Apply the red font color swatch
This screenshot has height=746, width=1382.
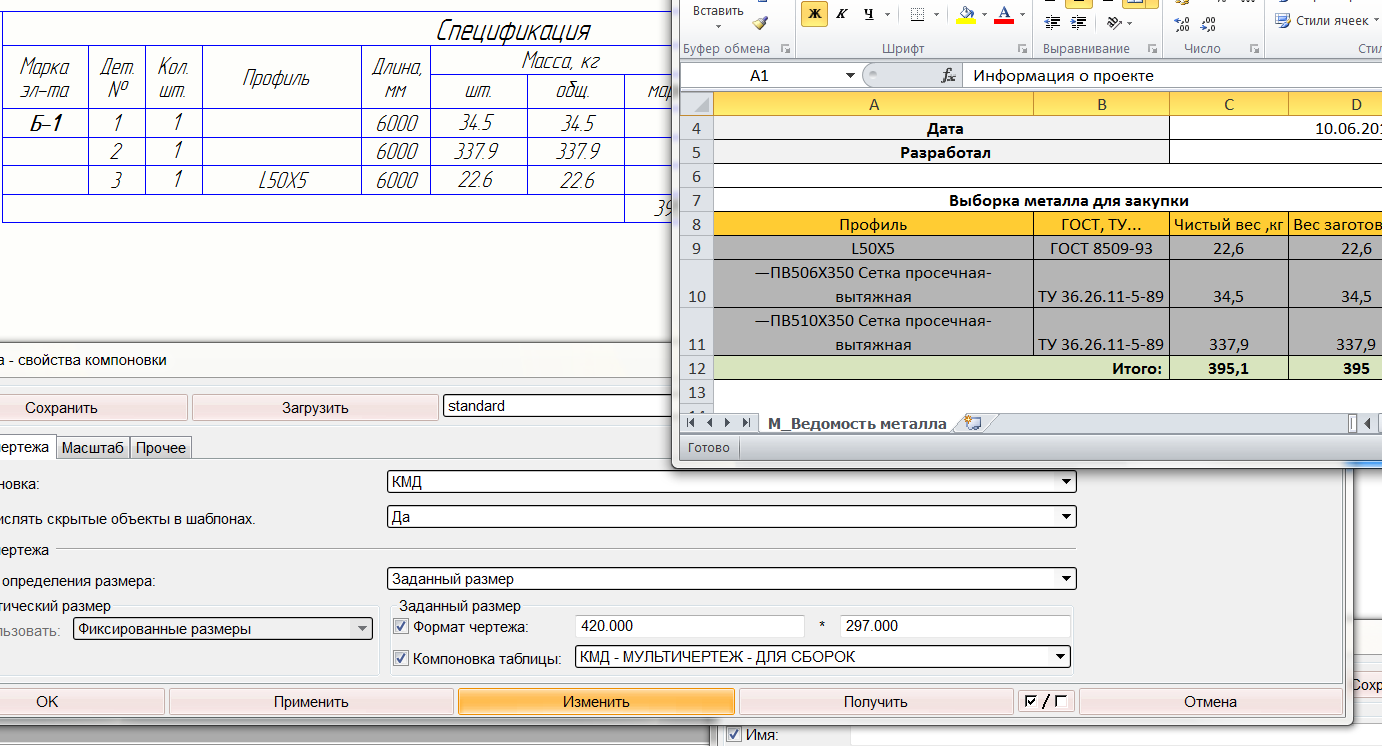point(1004,14)
